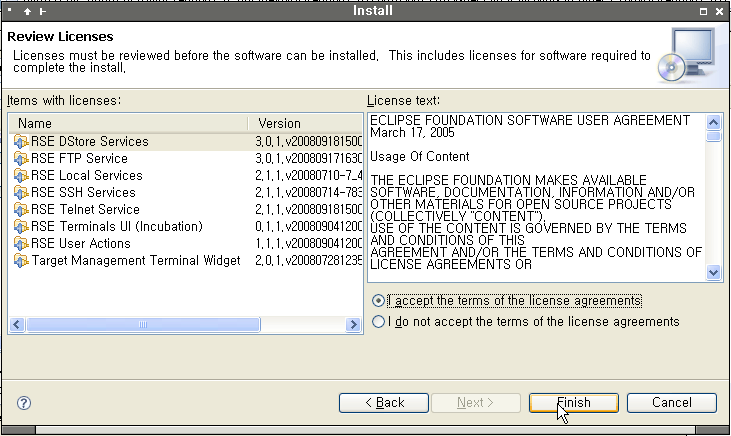731x436 pixels.
Task: Click inside the license text area heading
Action: tap(530, 120)
